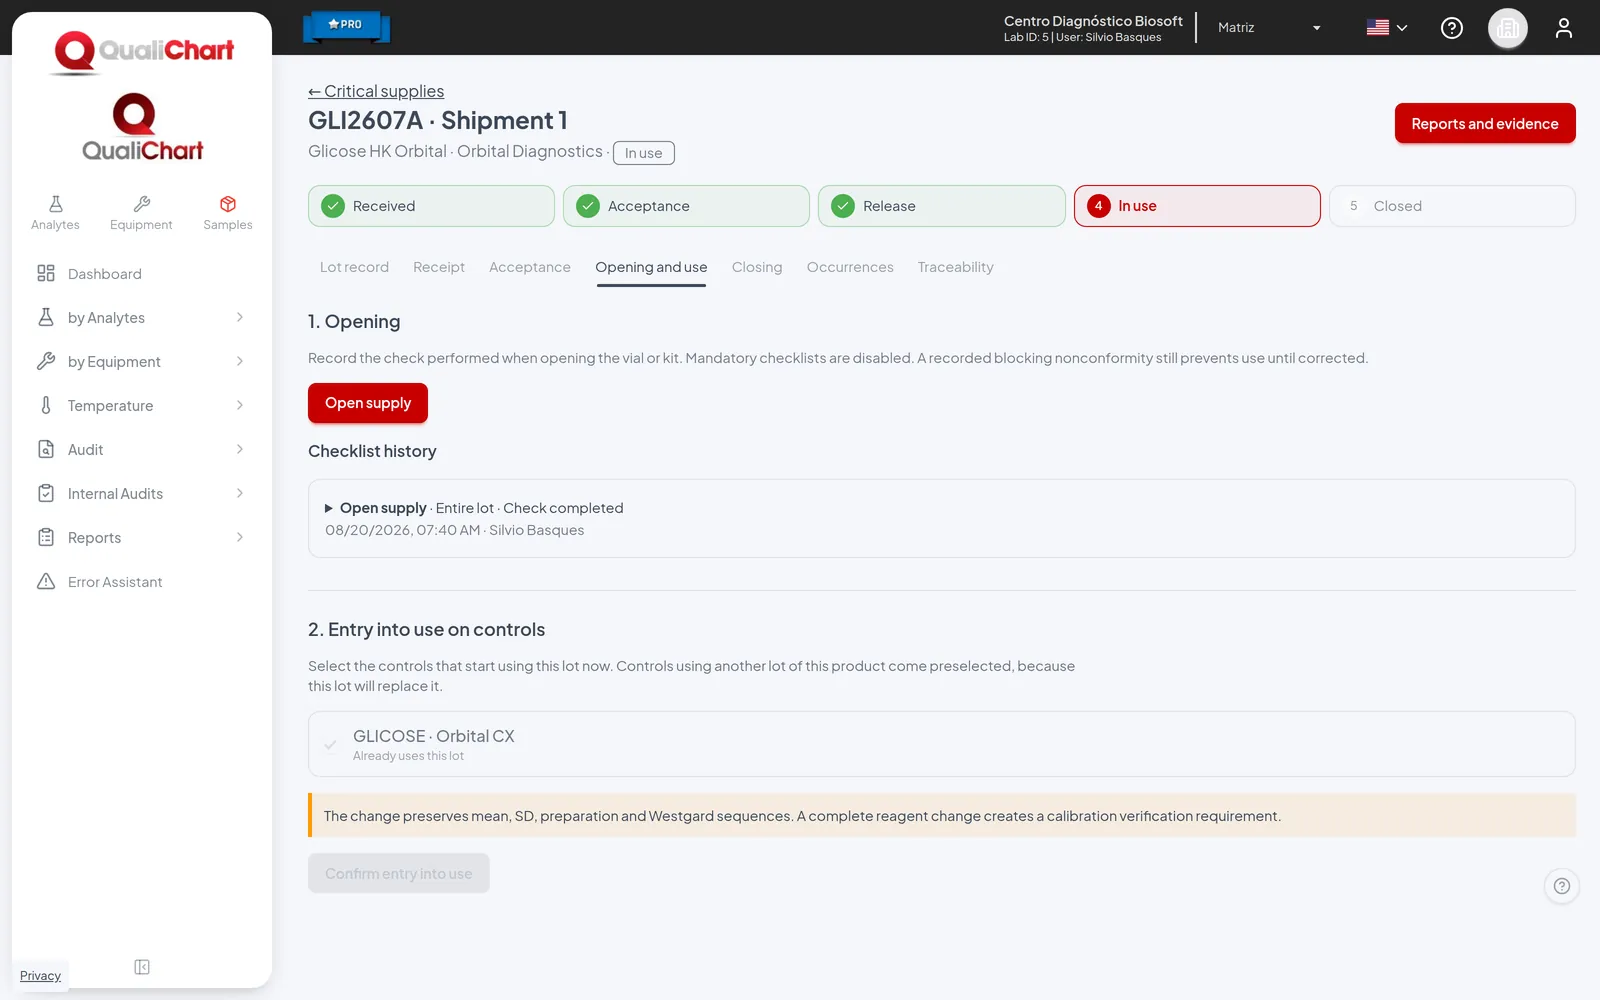The width and height of the screenshot is (1600, 1000).
Task: Select the Closed step in progress bar
Action: click(1452, 206)
